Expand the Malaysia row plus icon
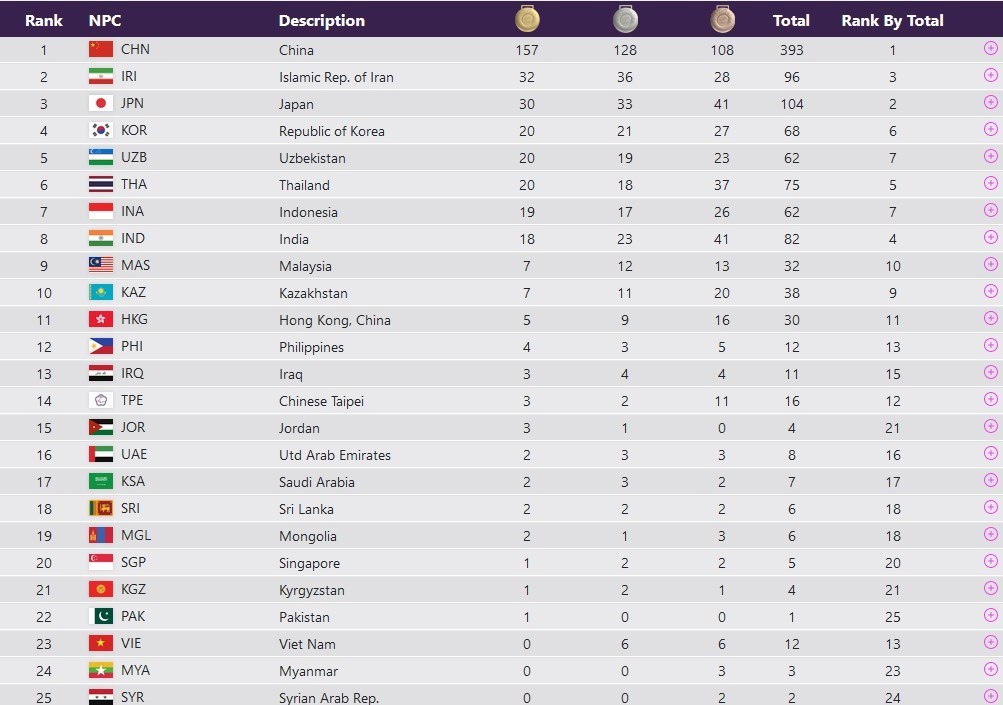1003x705 pixels. click(x=991, y=264)
